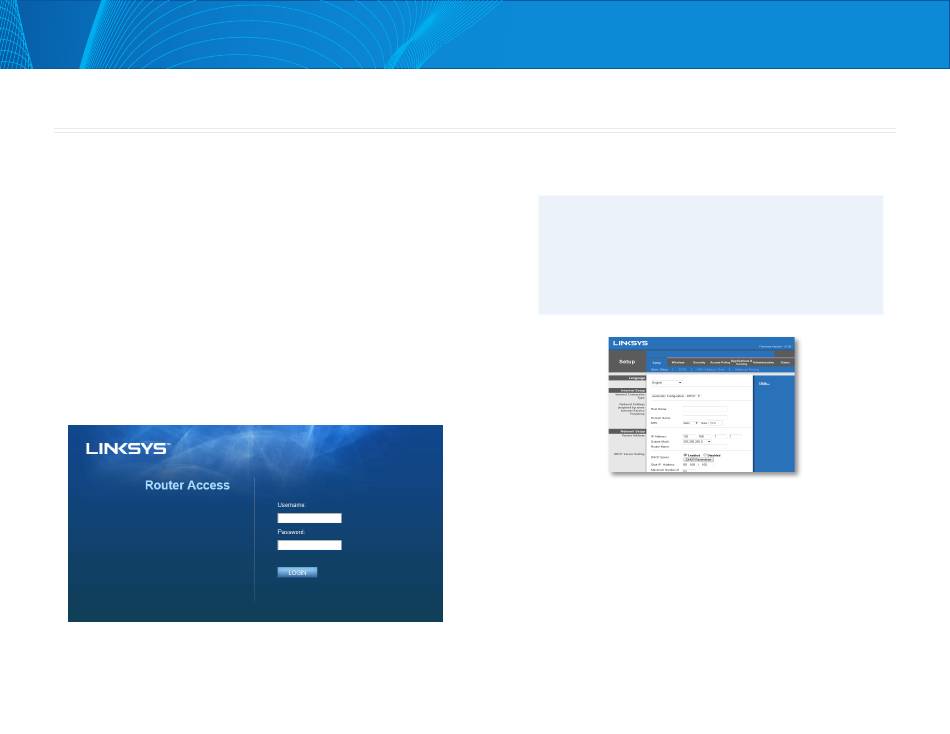Click the Host Name input field

[705, 409]
